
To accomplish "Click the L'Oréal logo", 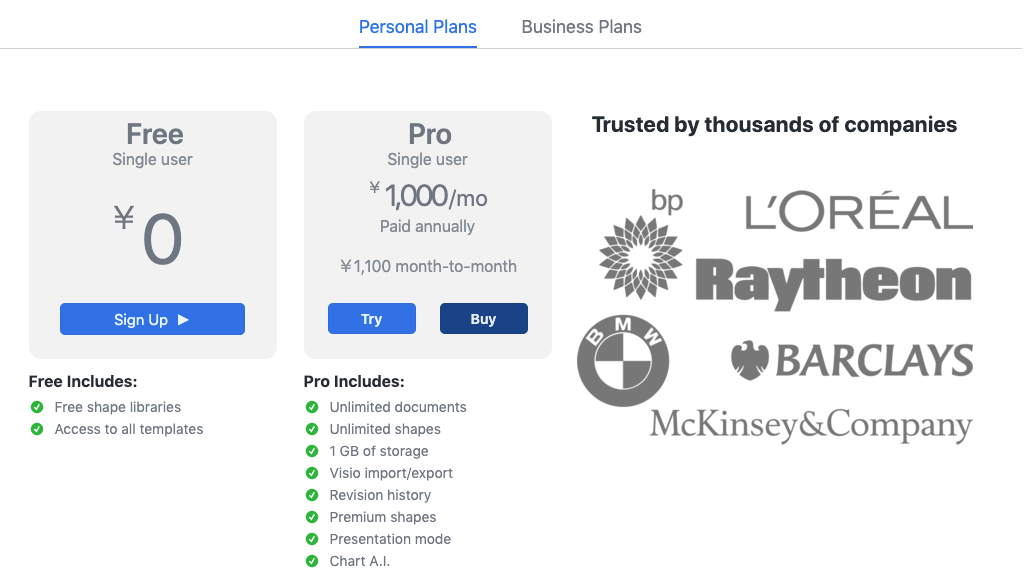I will (x=858, y=211).
